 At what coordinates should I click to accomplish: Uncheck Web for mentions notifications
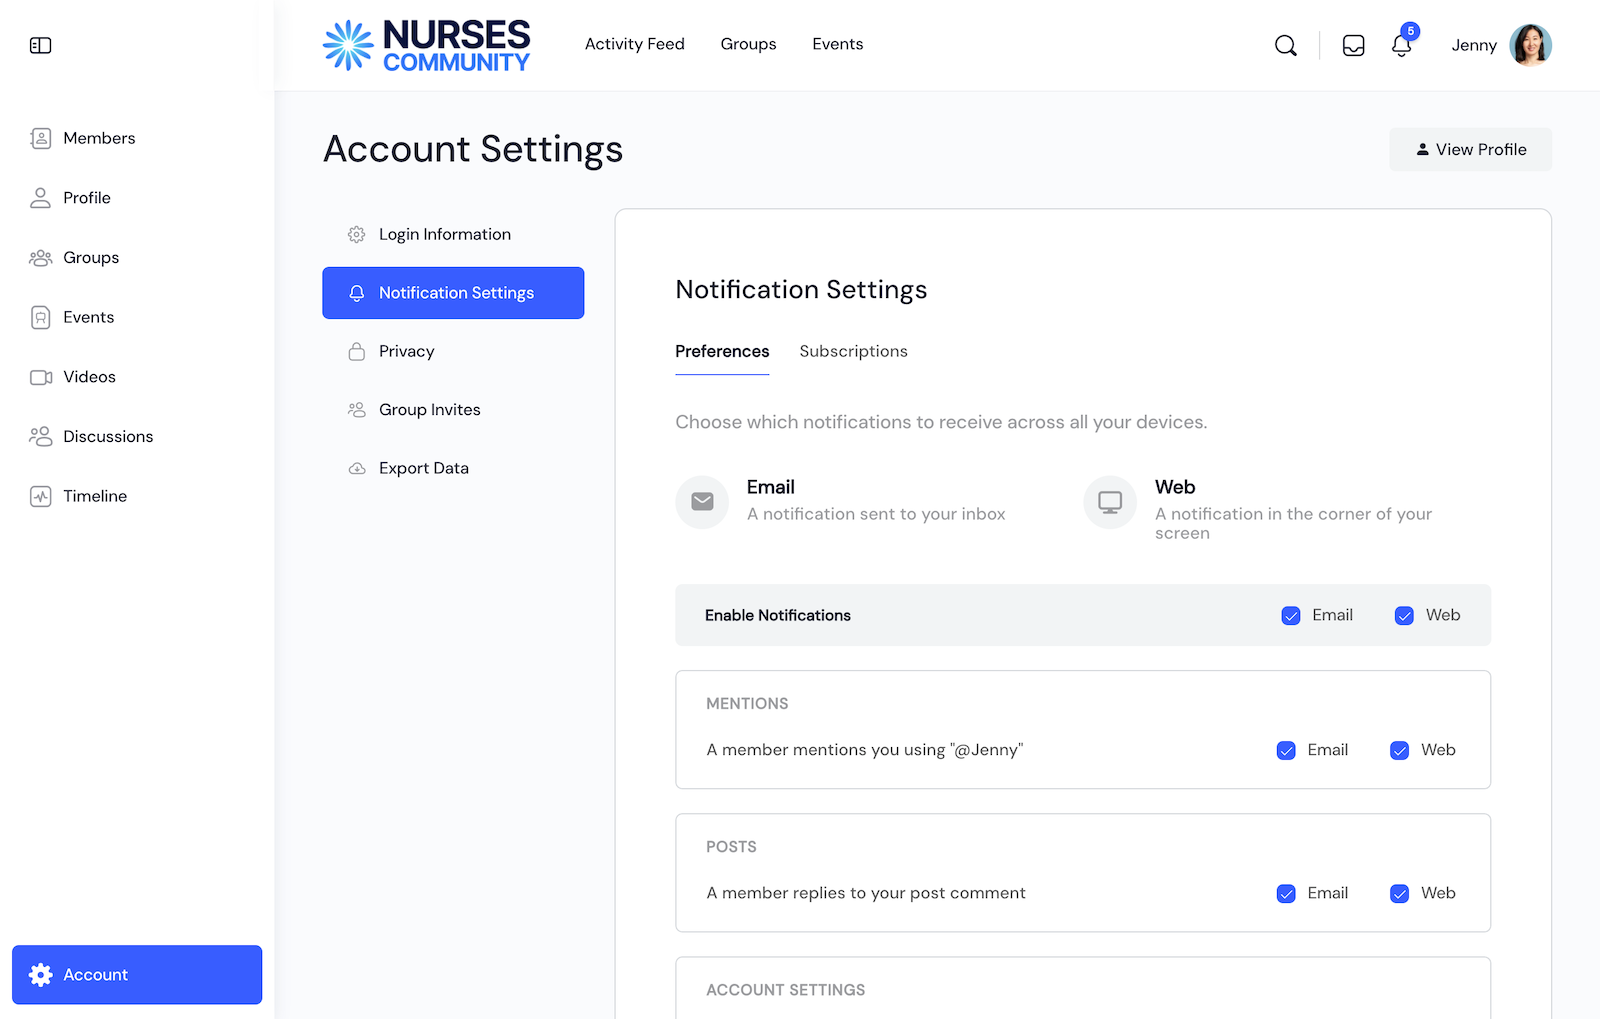pos(1400,750)
